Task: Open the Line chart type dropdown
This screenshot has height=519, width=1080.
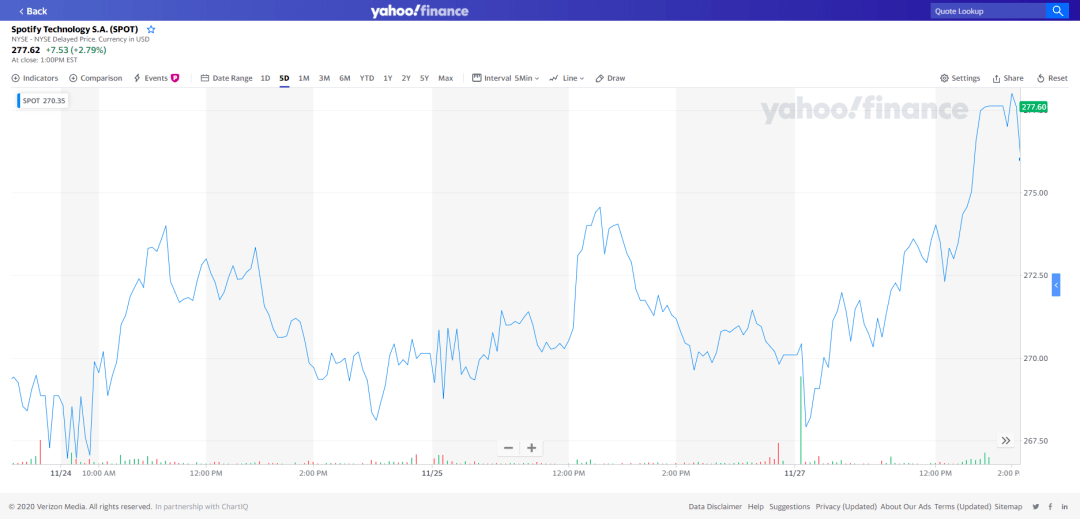Action: click(x=567, y=78)
